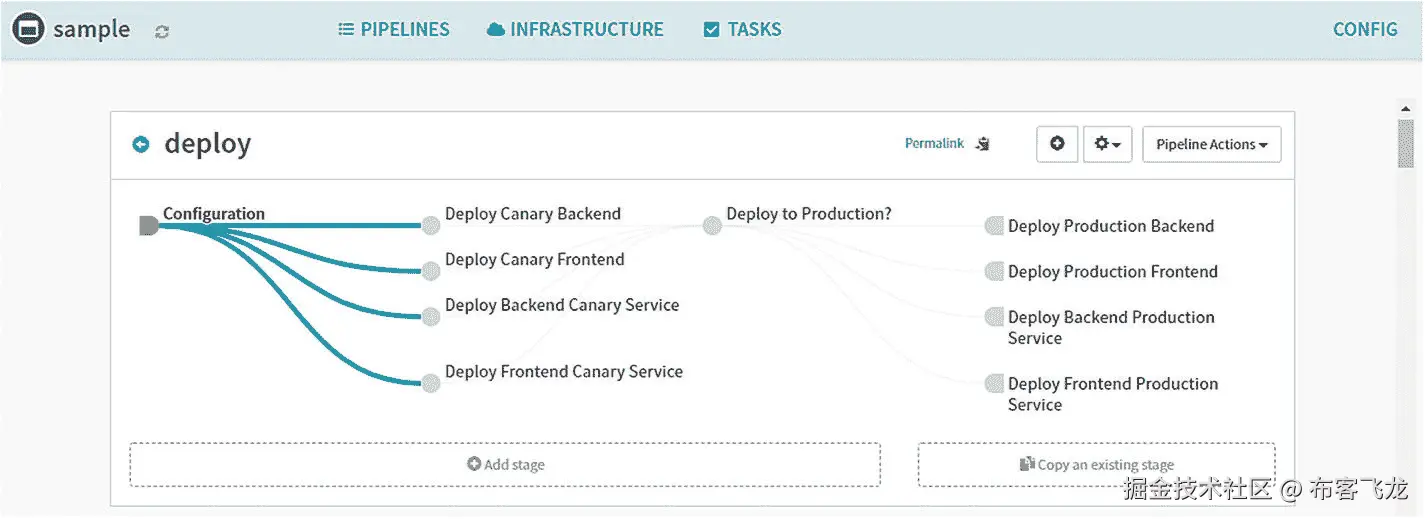Screen dimensions: 1425x519
Task: Select the Deploy Frontend Canary Service node
Action: click(x=431, y=383)
